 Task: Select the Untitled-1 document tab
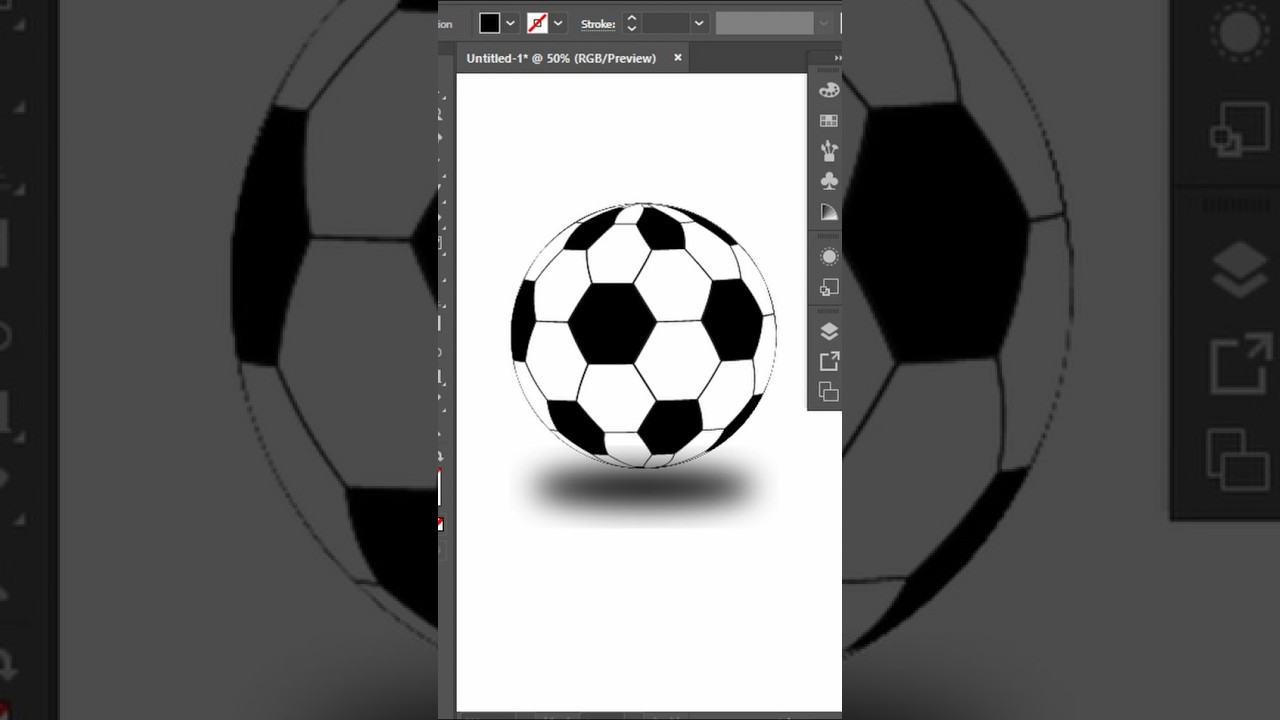click(561, 58)
